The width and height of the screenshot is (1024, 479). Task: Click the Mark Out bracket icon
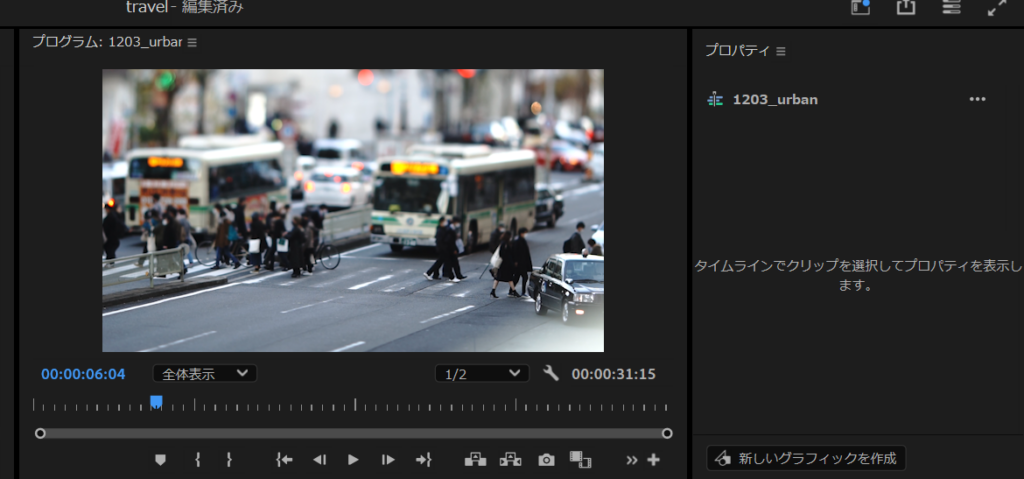229,459
